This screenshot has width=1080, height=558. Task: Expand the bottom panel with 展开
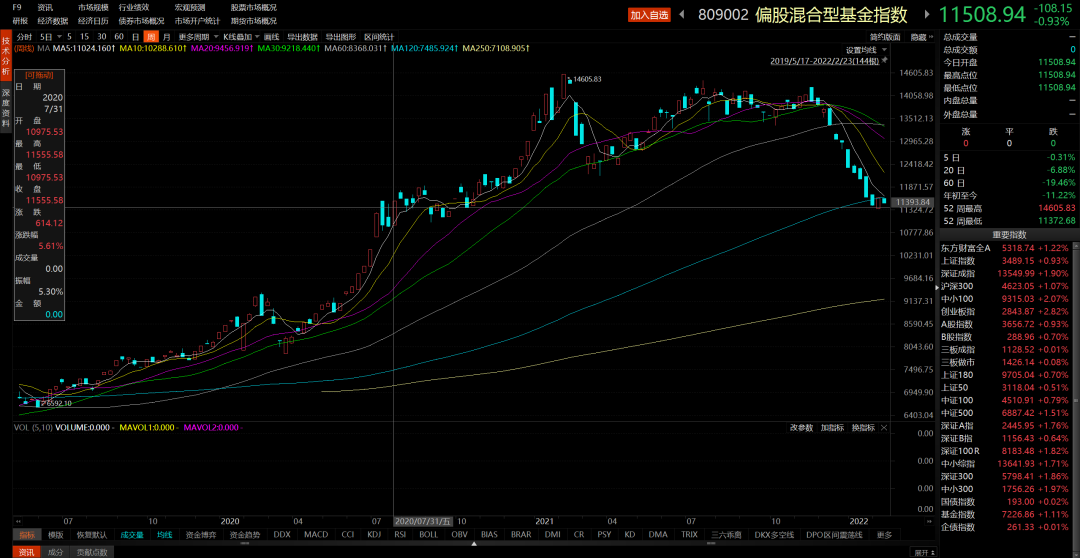[924, 552]
